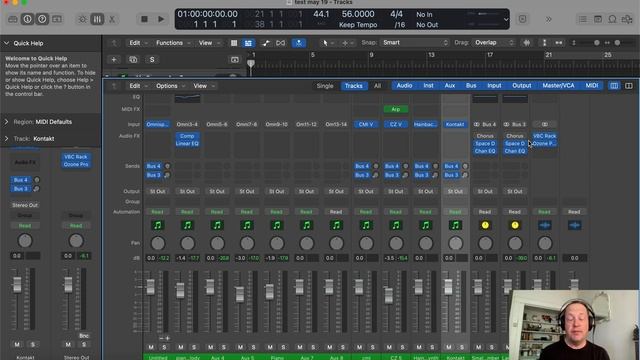Toggle the Catch Playhead button
640x360 pixels.
tap(299, 43)
